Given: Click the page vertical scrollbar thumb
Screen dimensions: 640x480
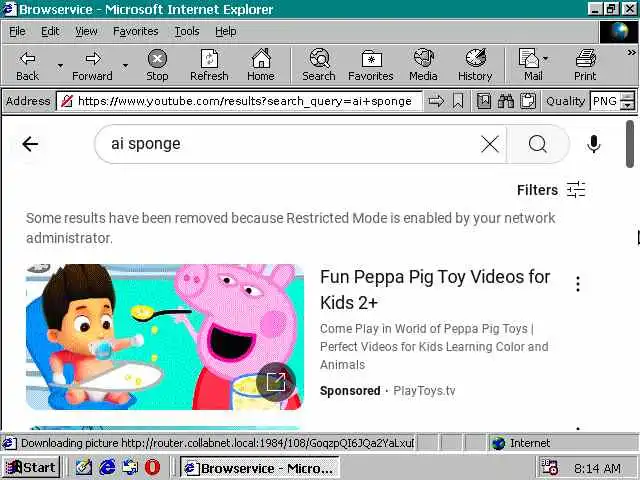Looking at the screenshot, I should 630,144.
